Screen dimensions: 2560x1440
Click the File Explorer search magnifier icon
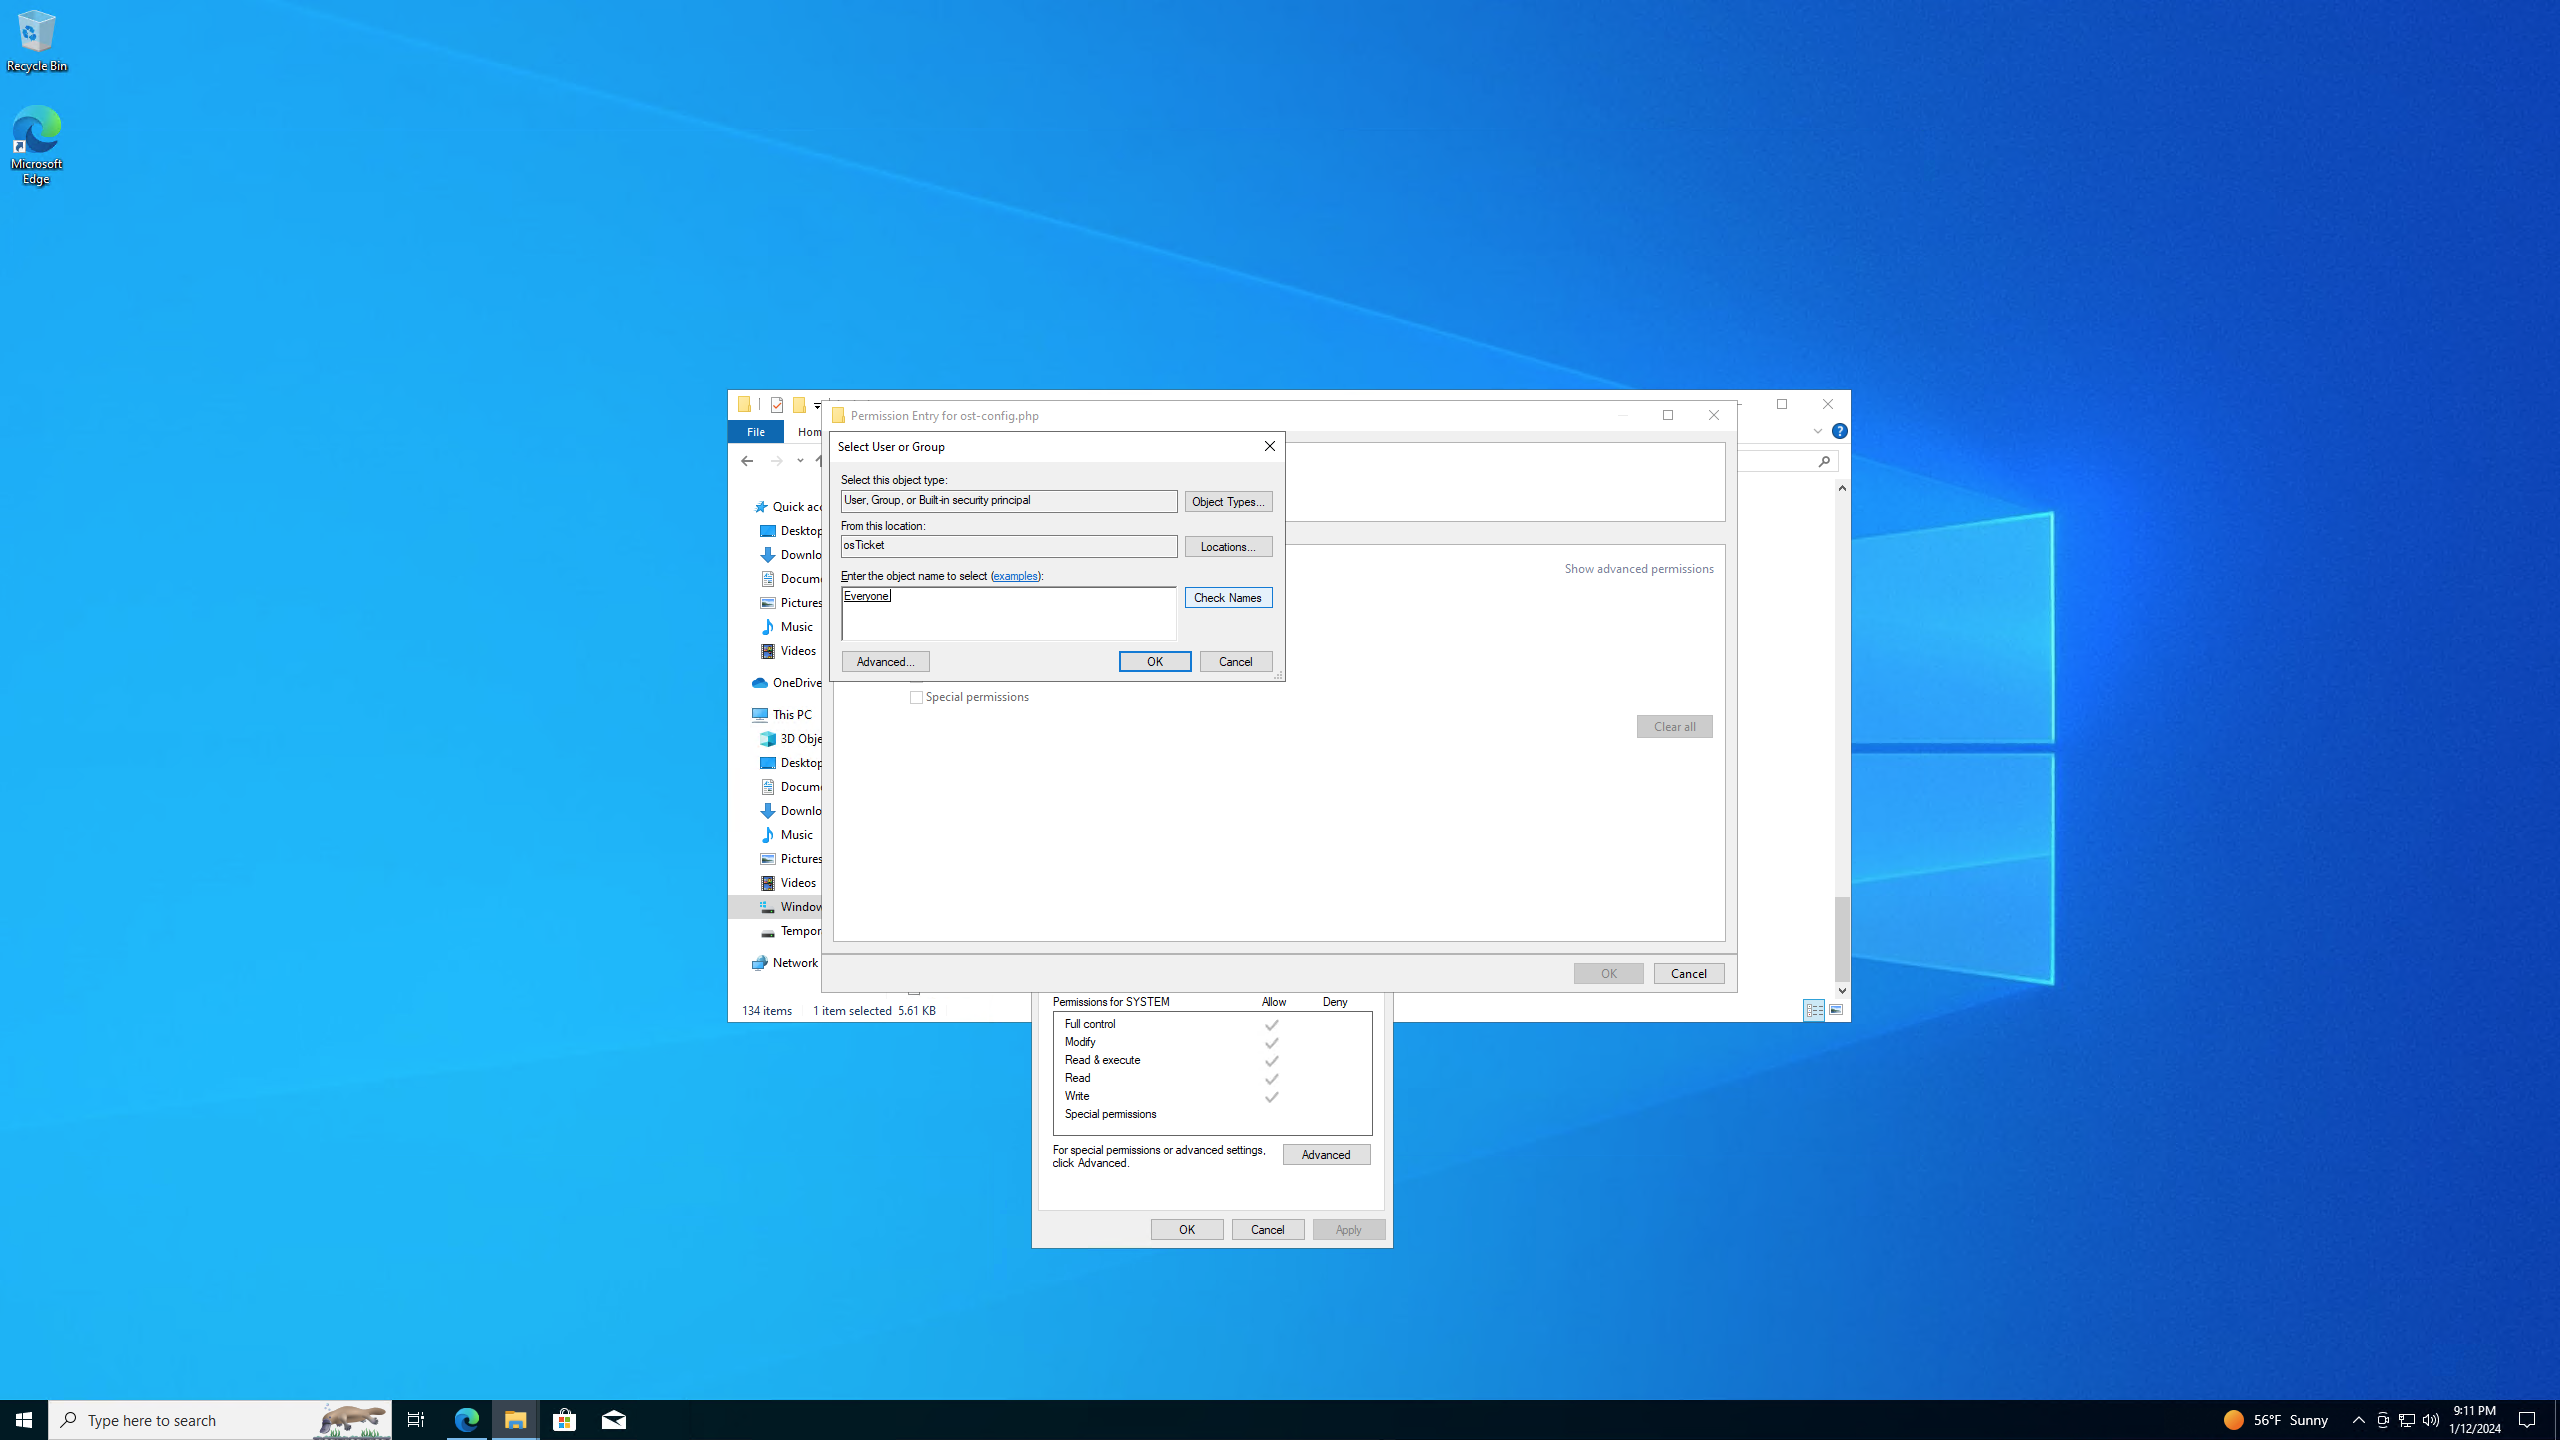(x=1824, y=461)
